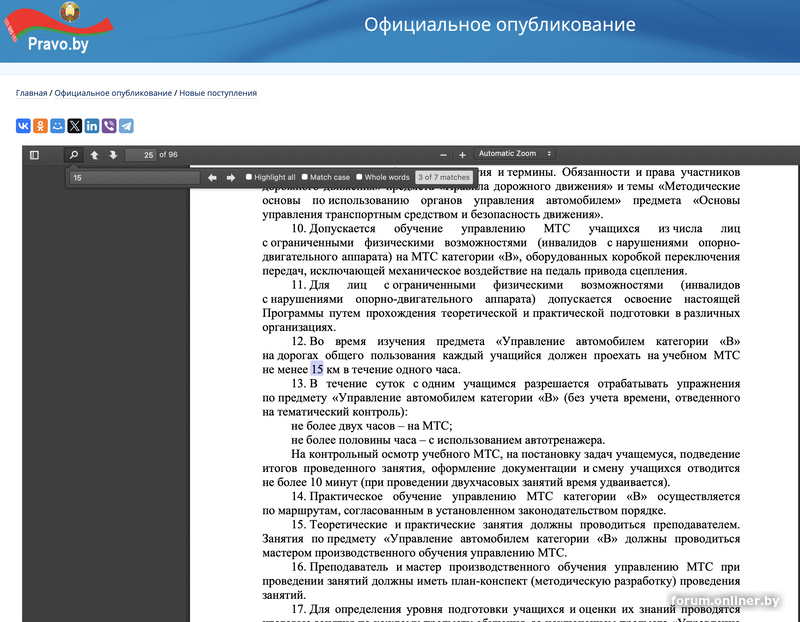
Task: Share via Viber icon
Action: pyautogui.click(x=109, y=126)
